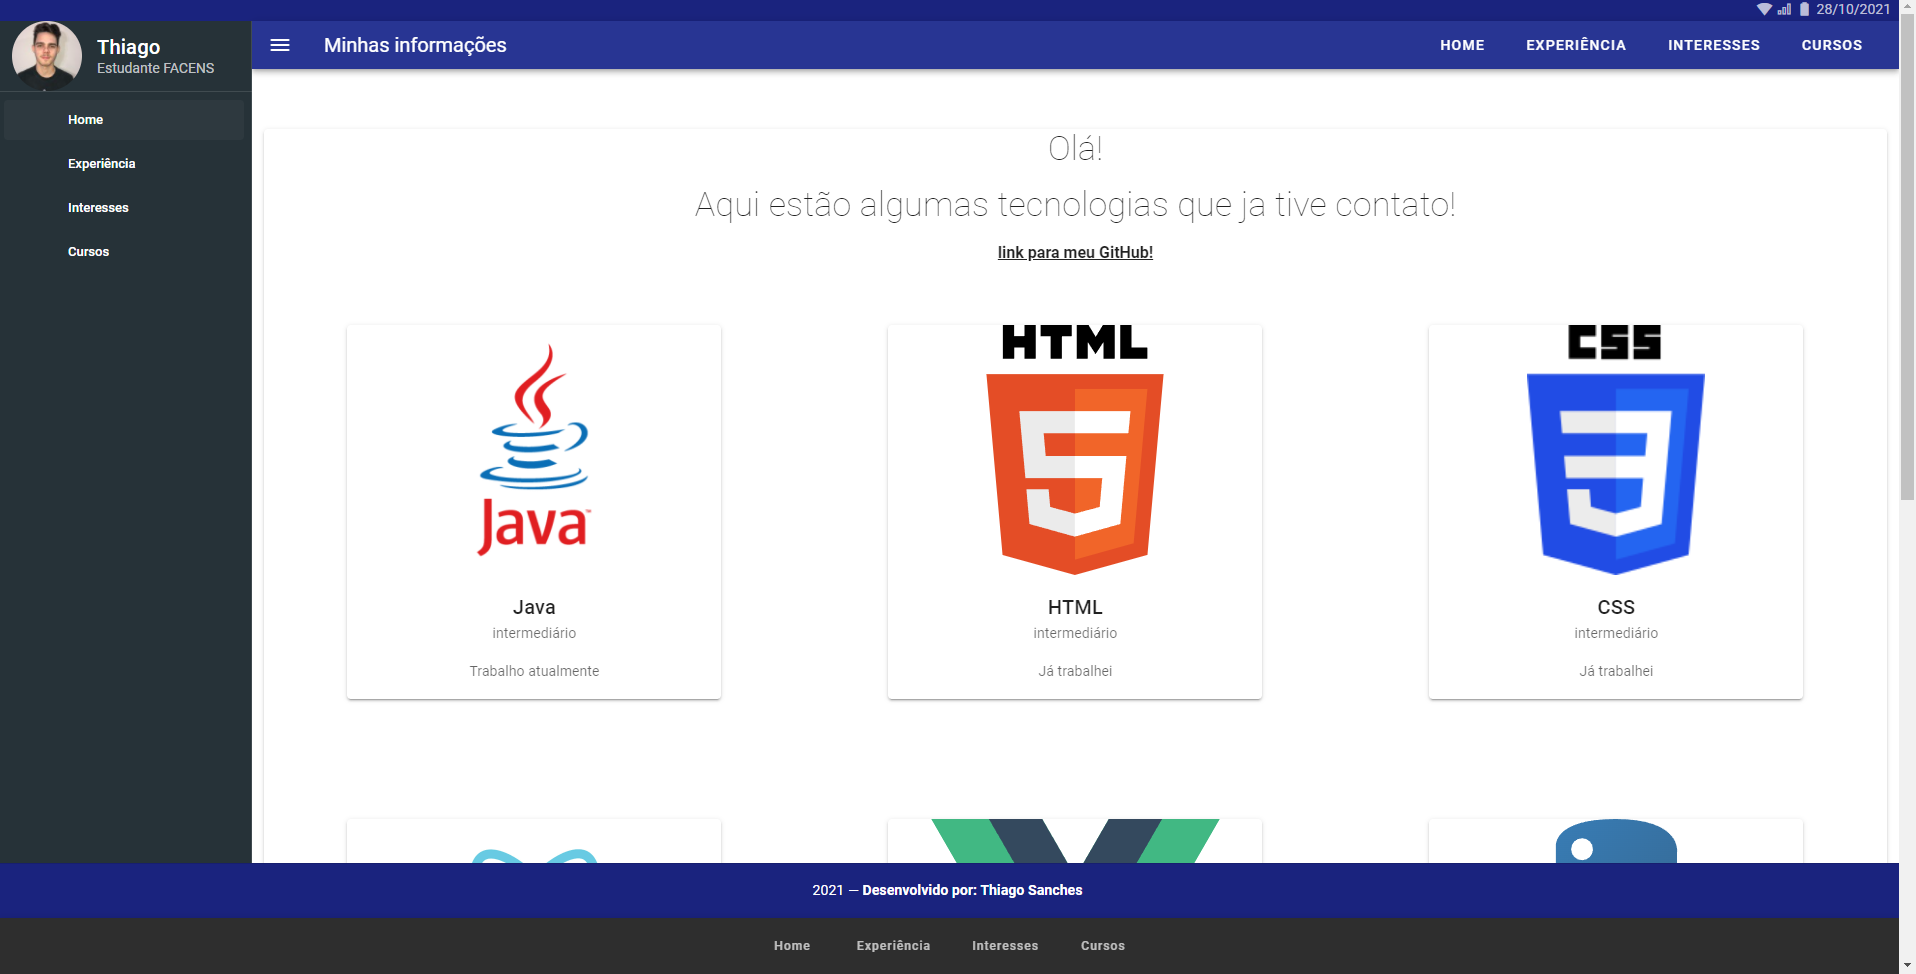
Task: Click Home in the footer navigation
Action: click(791, 945)
